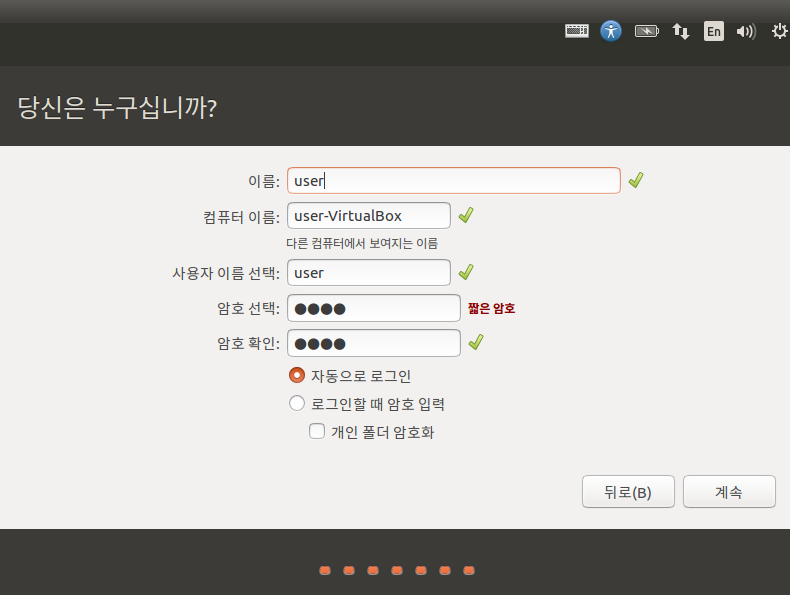This screenshot has width=790, height=595.
Task: Click the checkmark beside 컴퓨터 이름 field
Action: pos(466,215)
